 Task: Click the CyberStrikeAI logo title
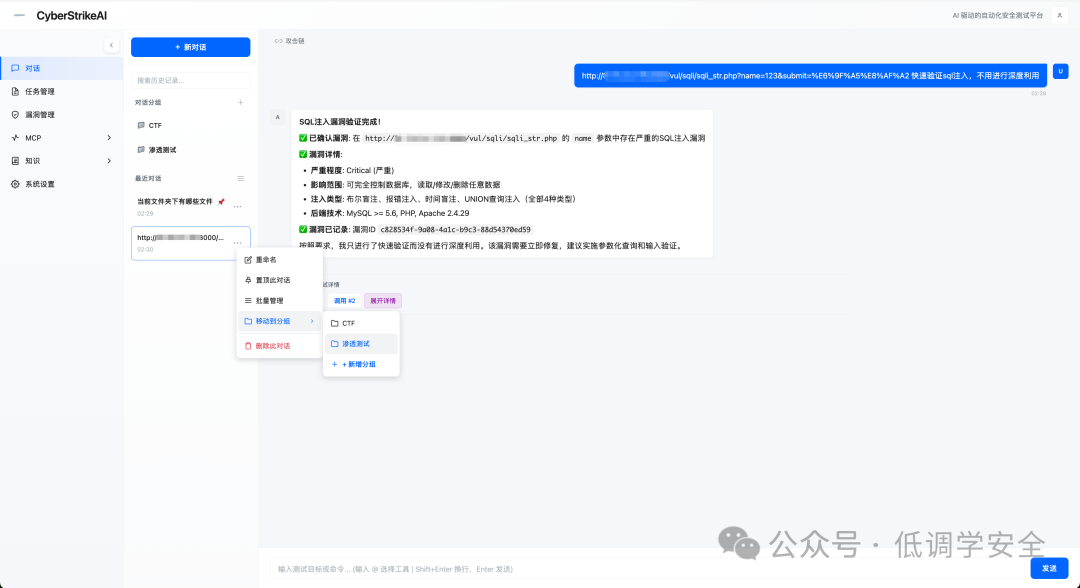pos(72,15)
